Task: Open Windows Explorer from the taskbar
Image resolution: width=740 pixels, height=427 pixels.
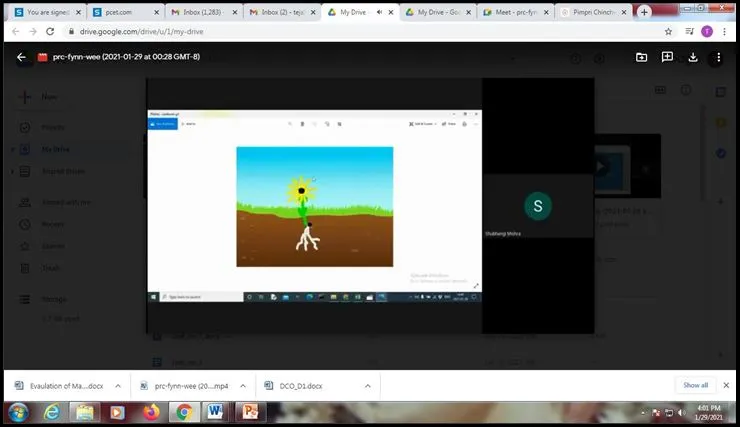Action: tap(84, 413)
